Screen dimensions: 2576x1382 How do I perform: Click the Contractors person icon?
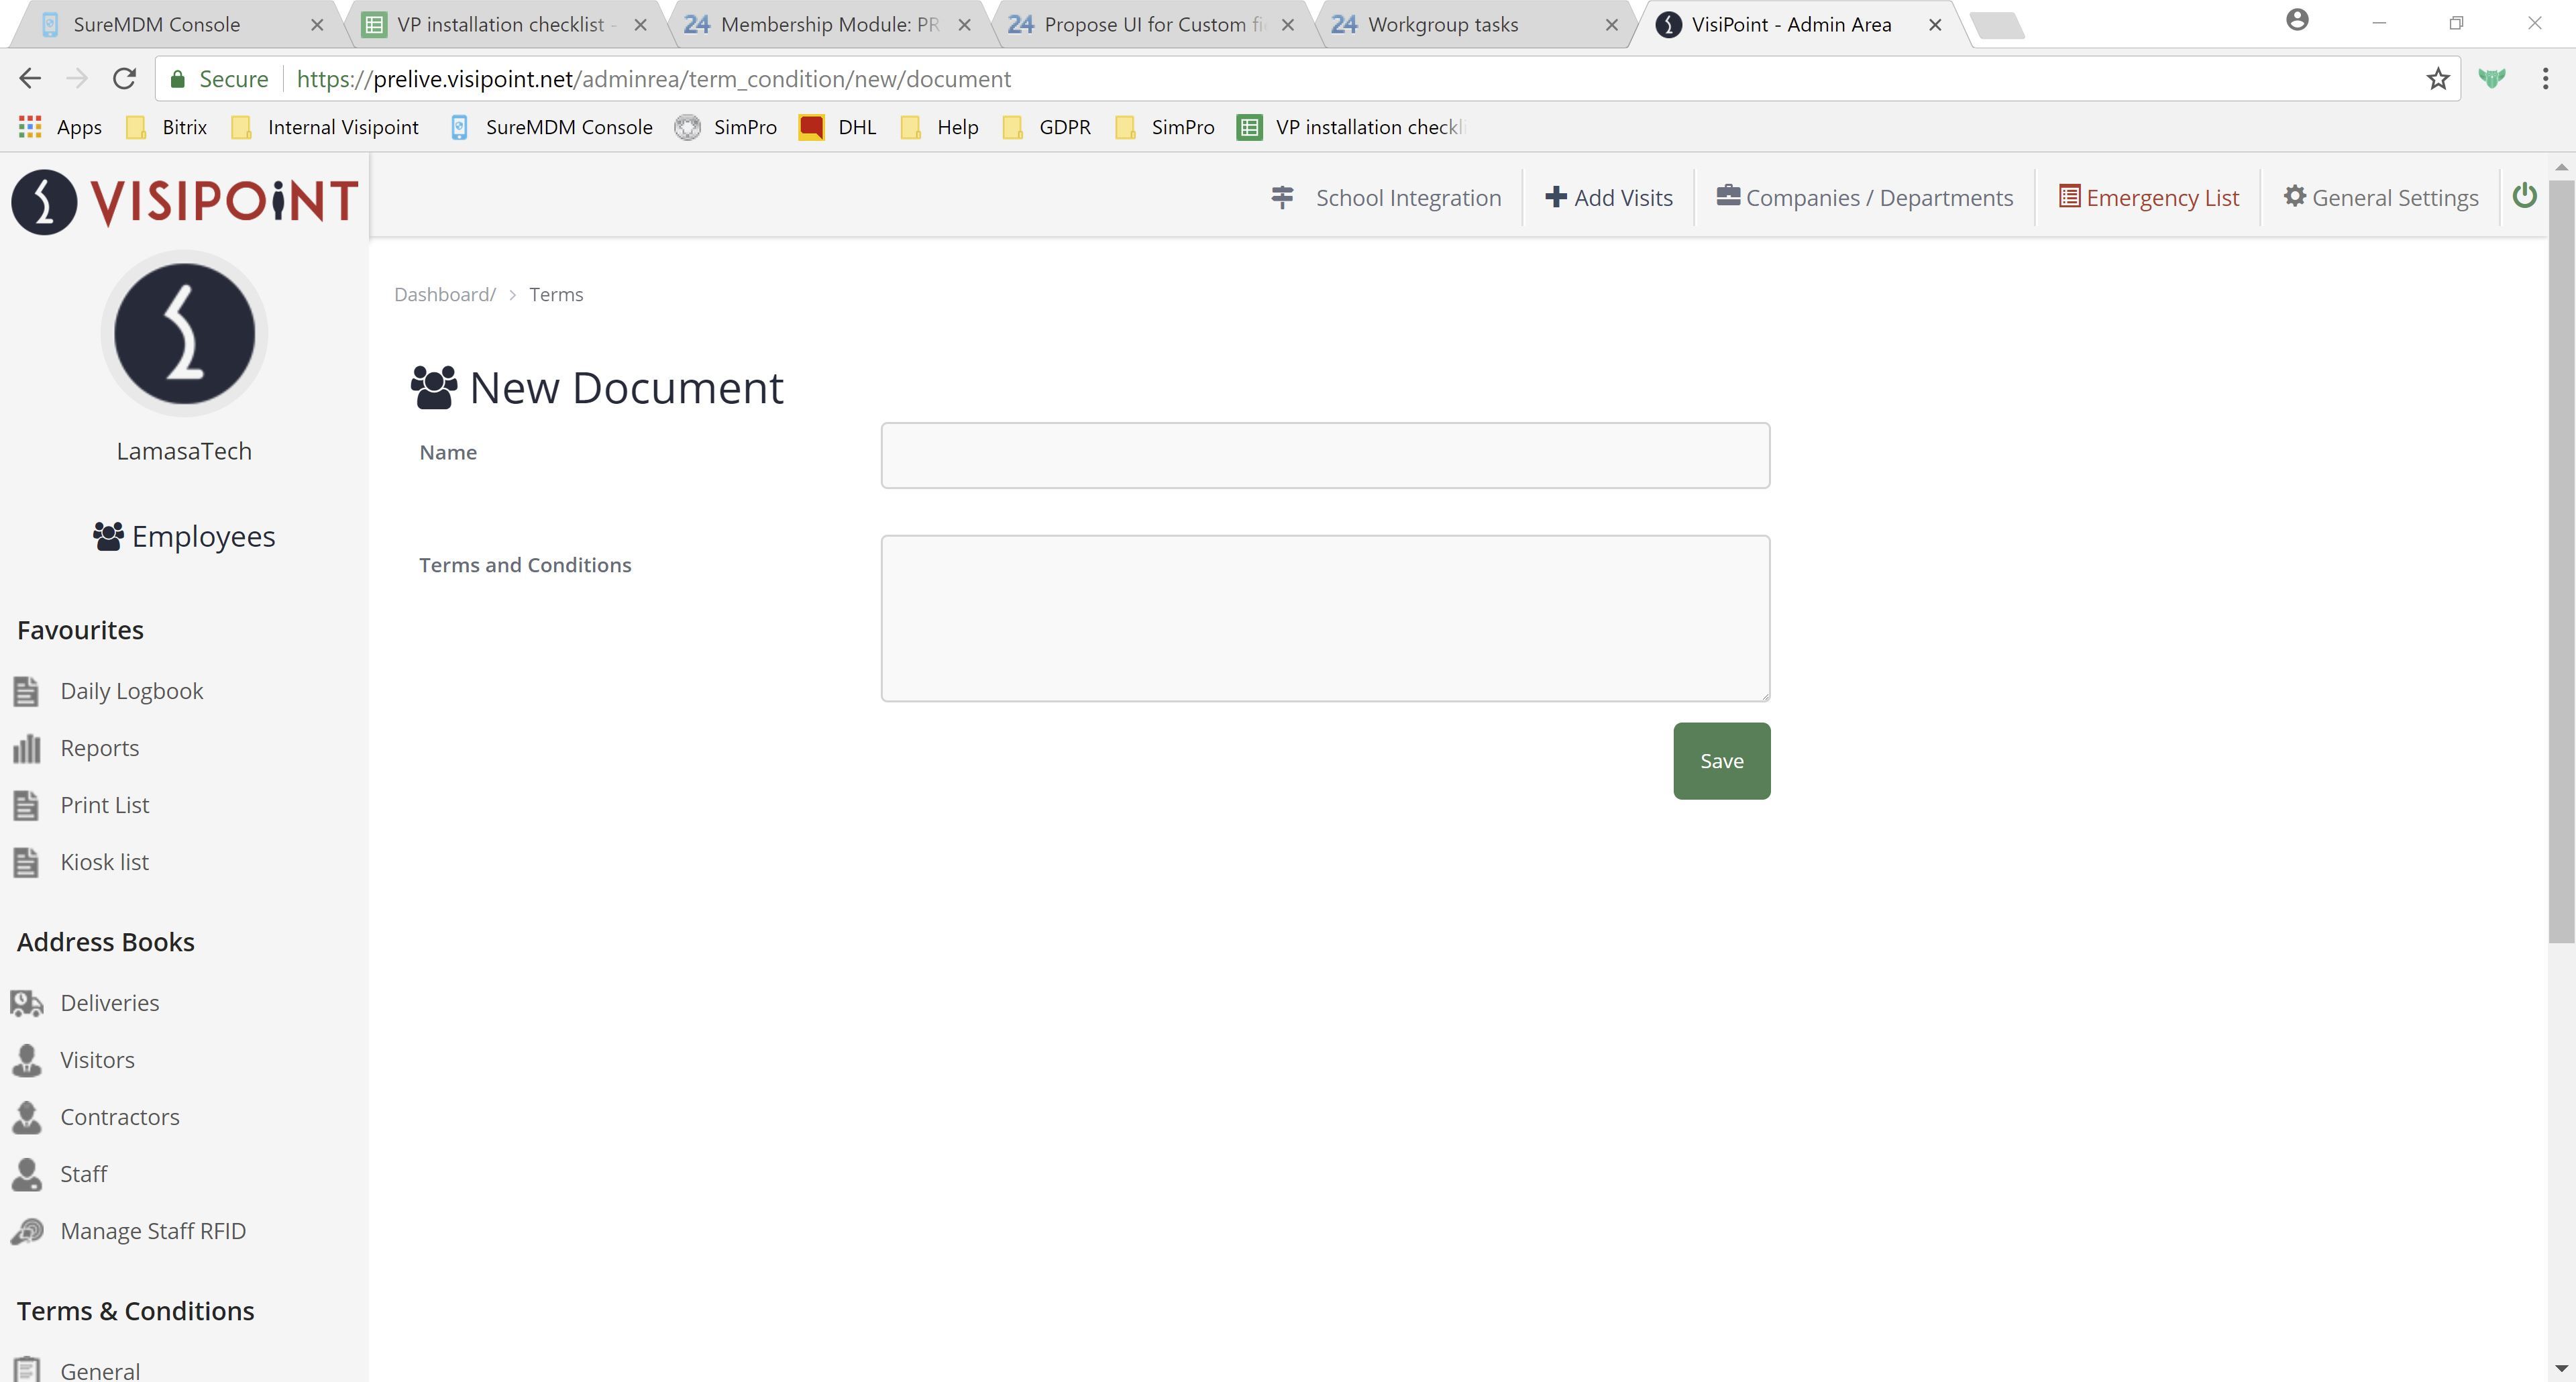(x=27, y=1117)
